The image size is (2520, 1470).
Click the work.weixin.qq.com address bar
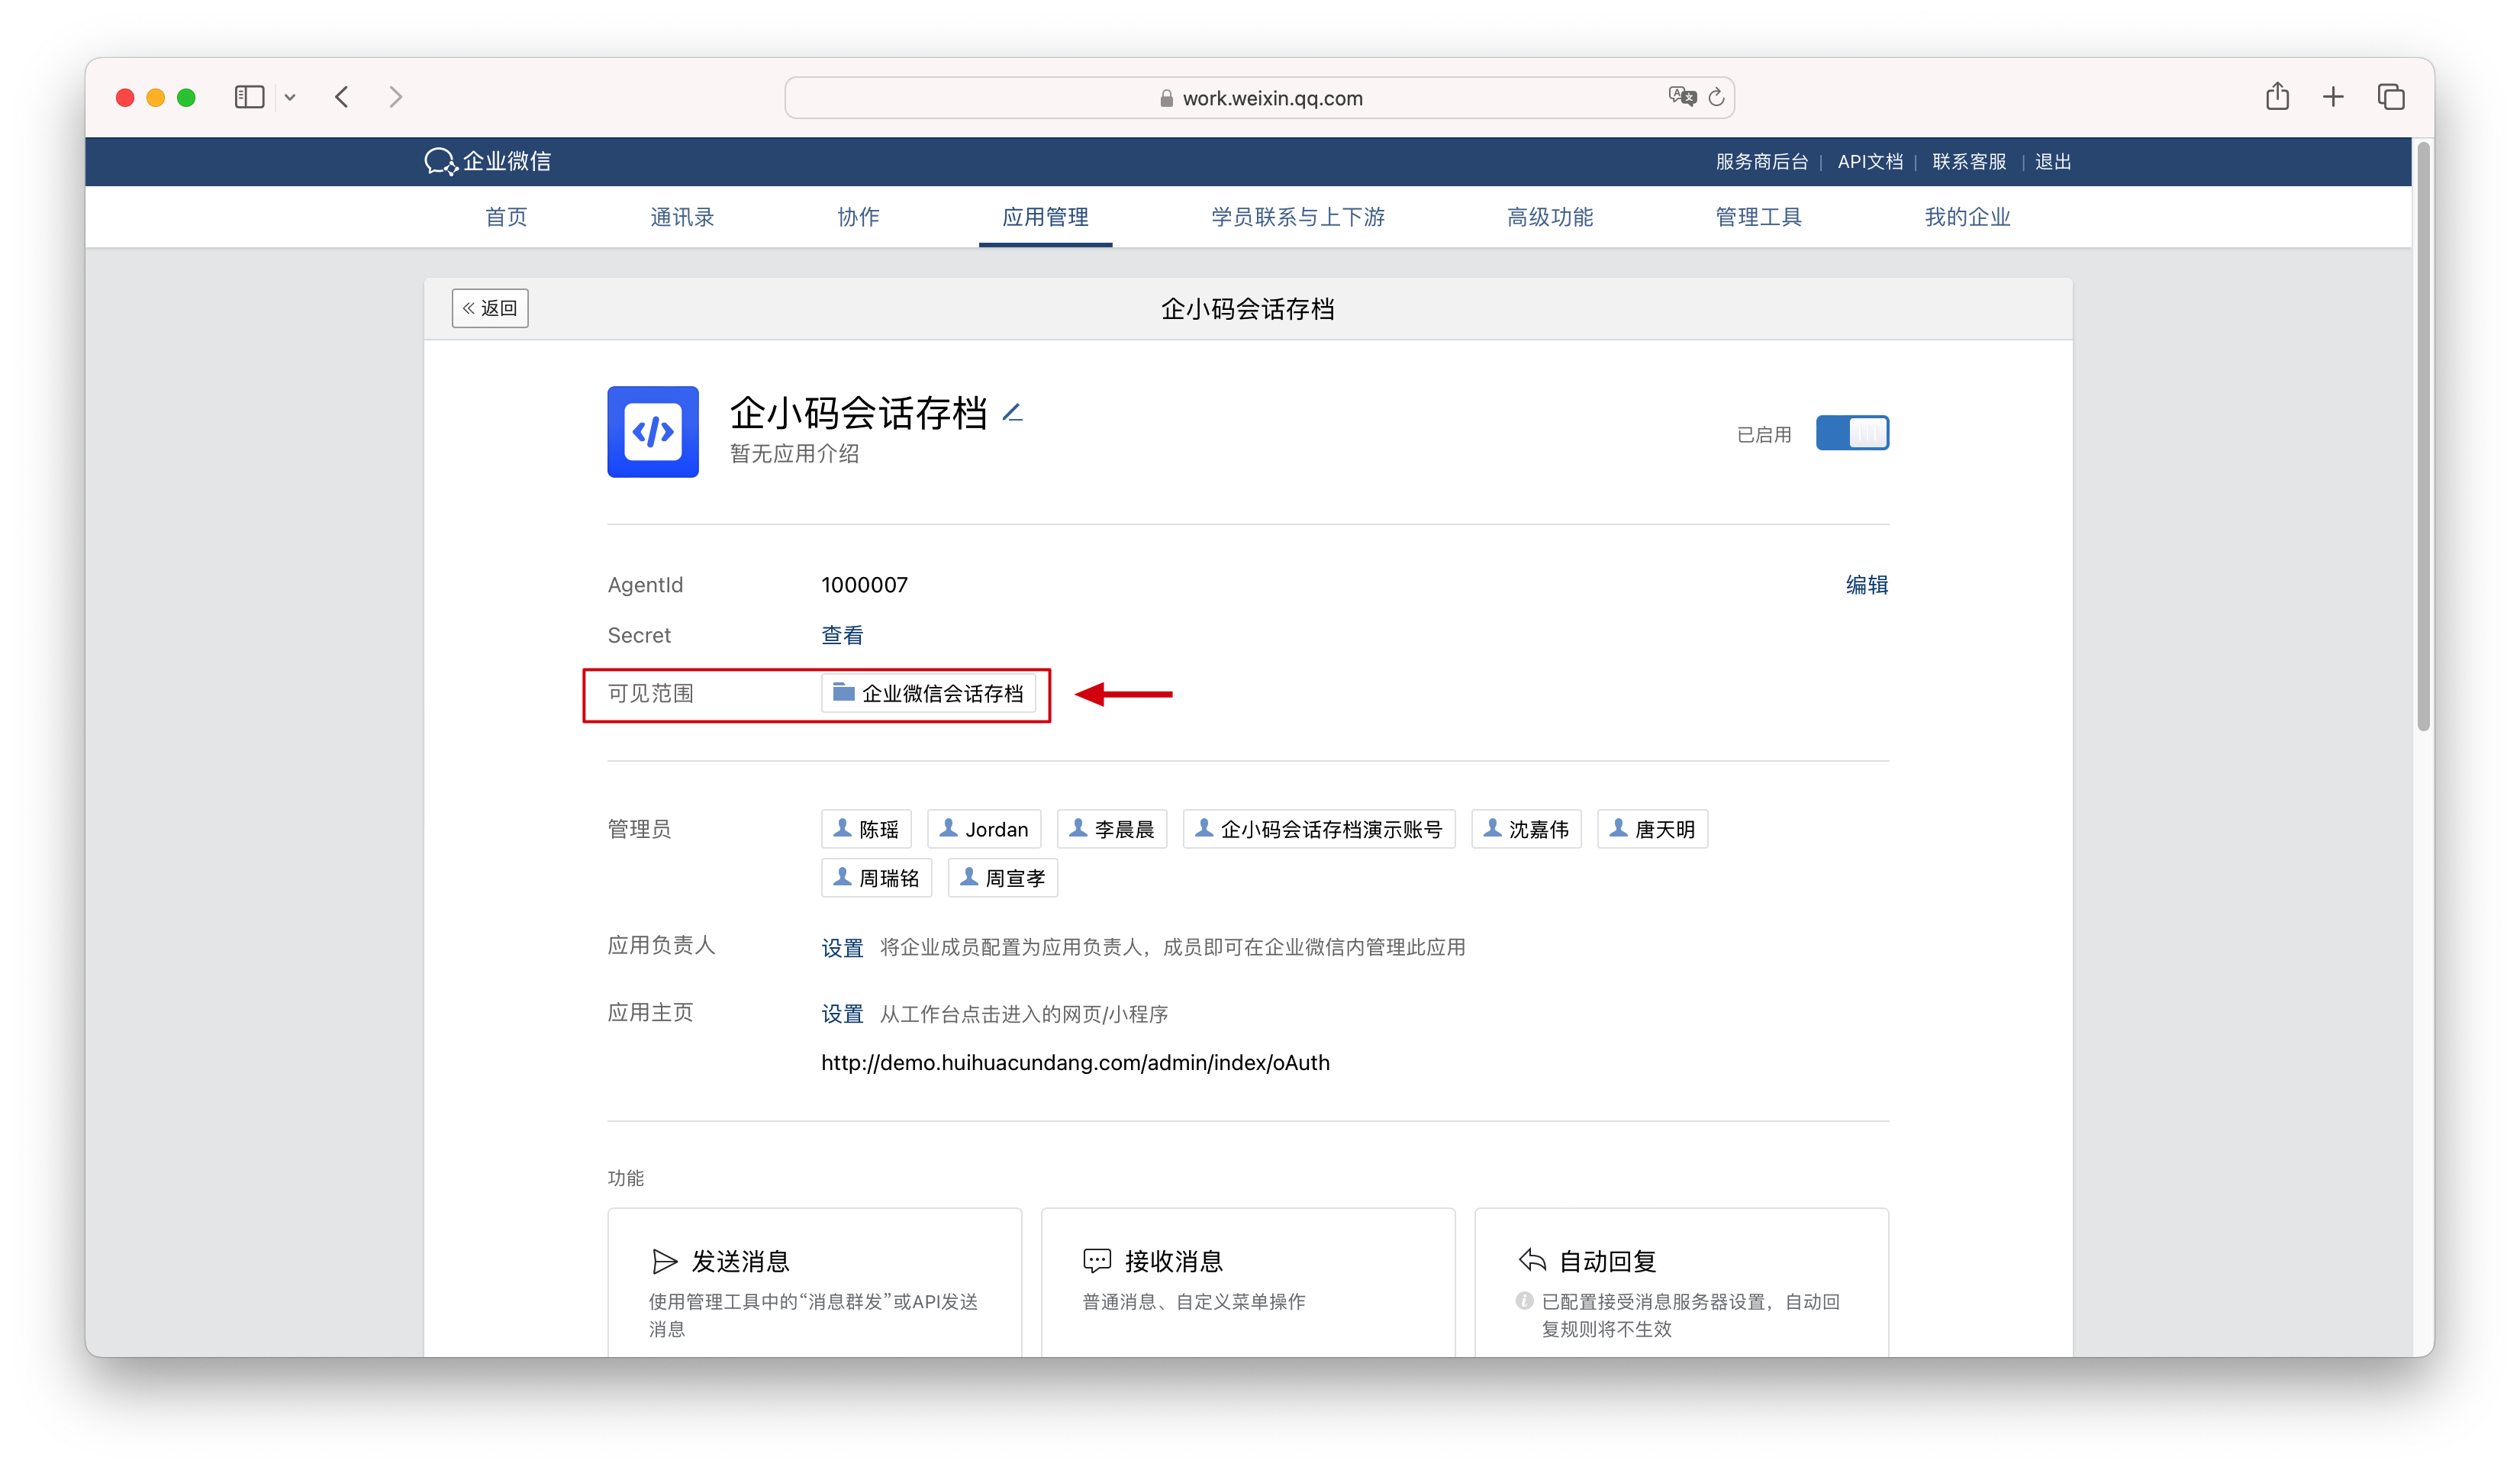pos(1259,98)
